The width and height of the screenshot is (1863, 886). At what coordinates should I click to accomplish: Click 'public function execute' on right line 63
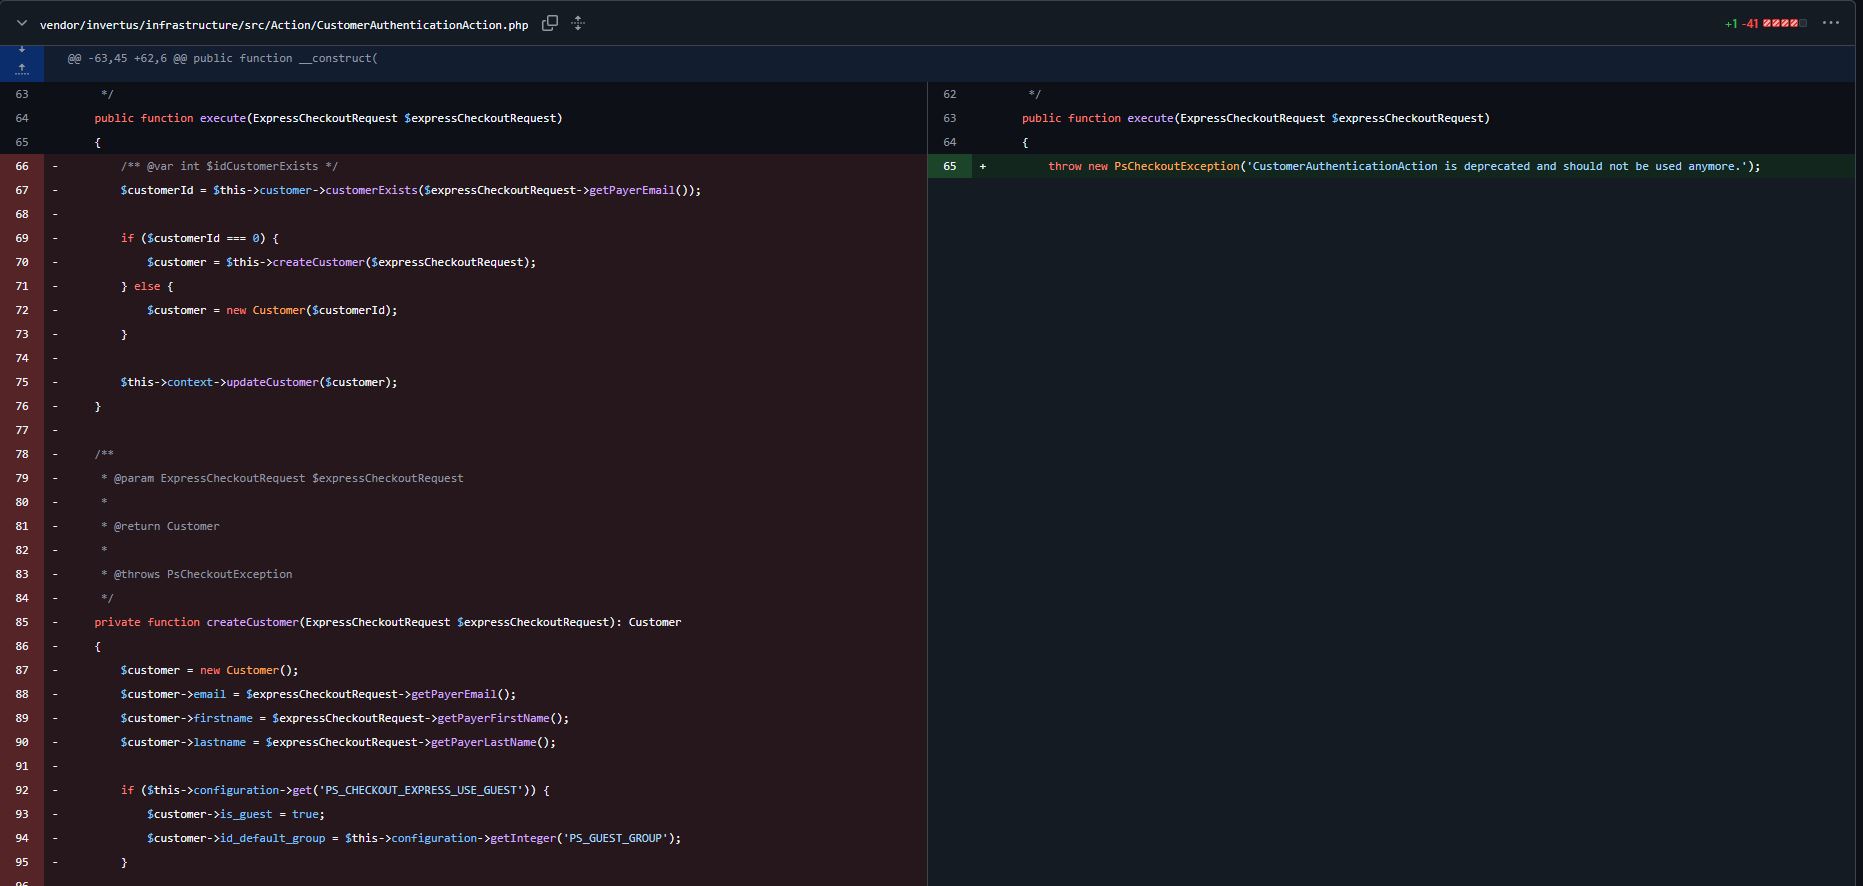(1098, 118)
